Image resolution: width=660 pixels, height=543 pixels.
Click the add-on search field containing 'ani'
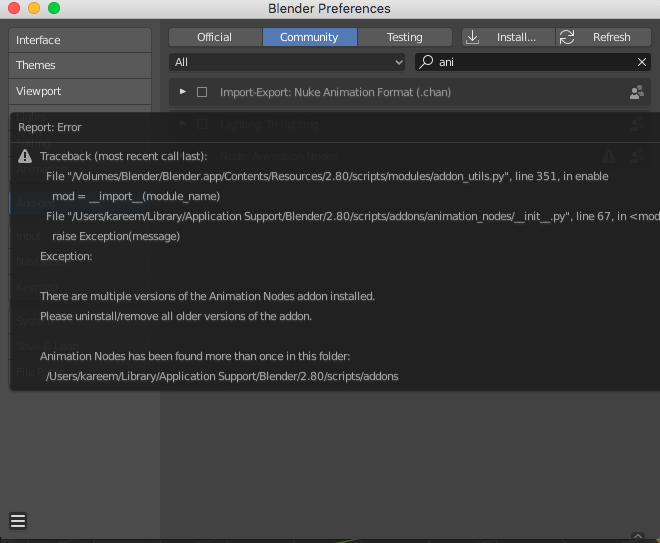533,62
